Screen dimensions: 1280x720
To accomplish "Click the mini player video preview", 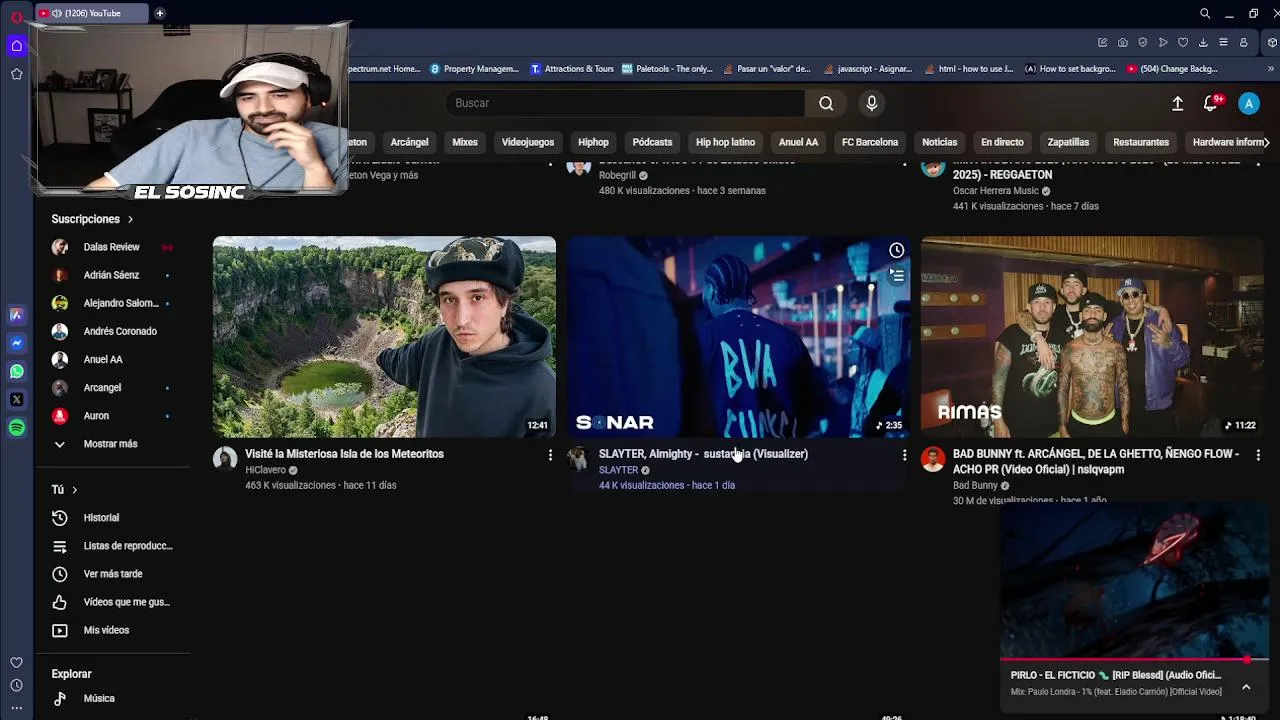I will click(x=1134, y=581).
